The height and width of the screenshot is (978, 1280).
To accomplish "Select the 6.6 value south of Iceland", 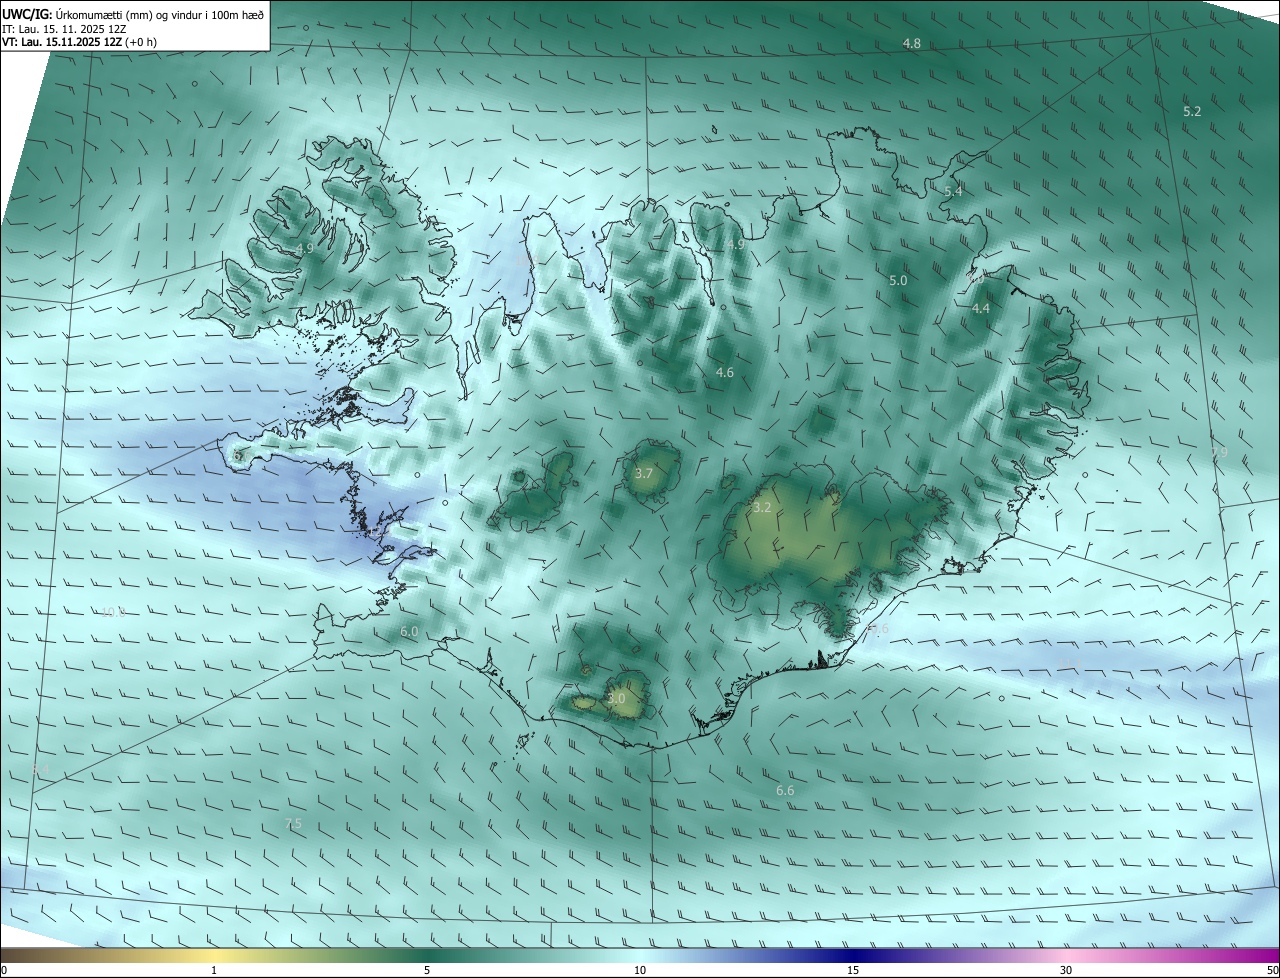I will point(785,791).
